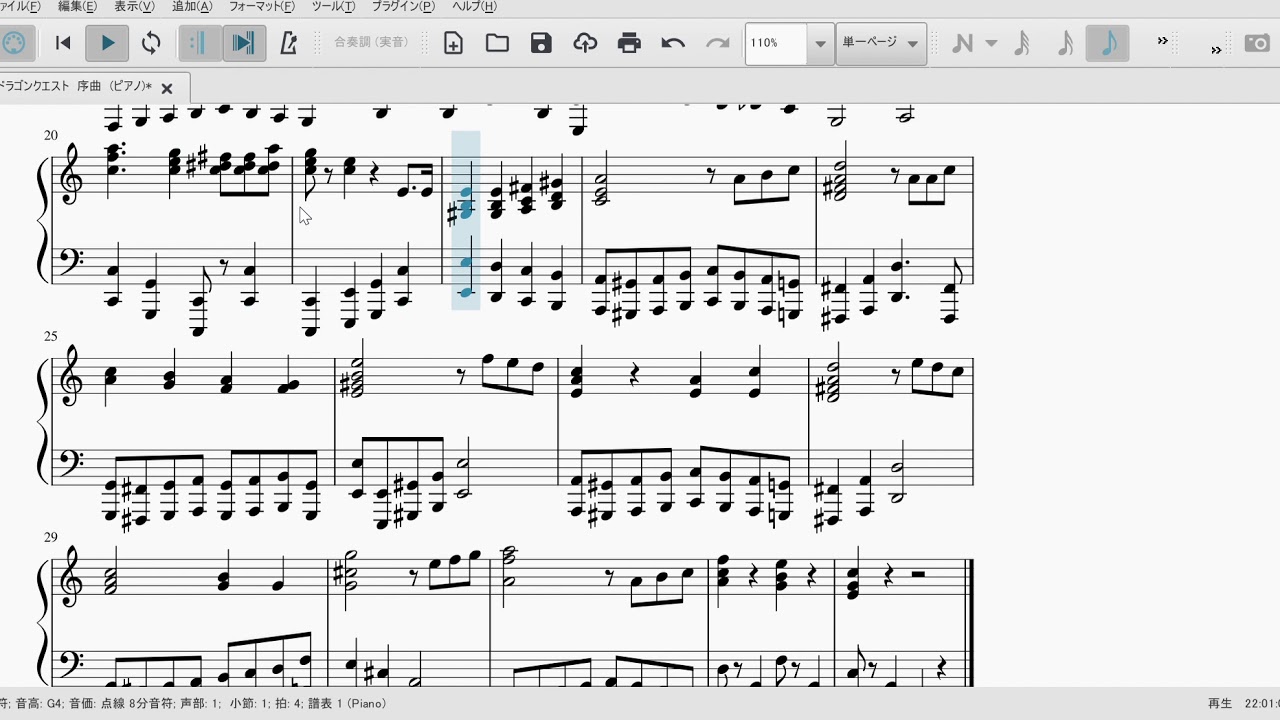This screenshot has width=1280, height=720.
Task: Create a new score
Action: coord(453,43)
